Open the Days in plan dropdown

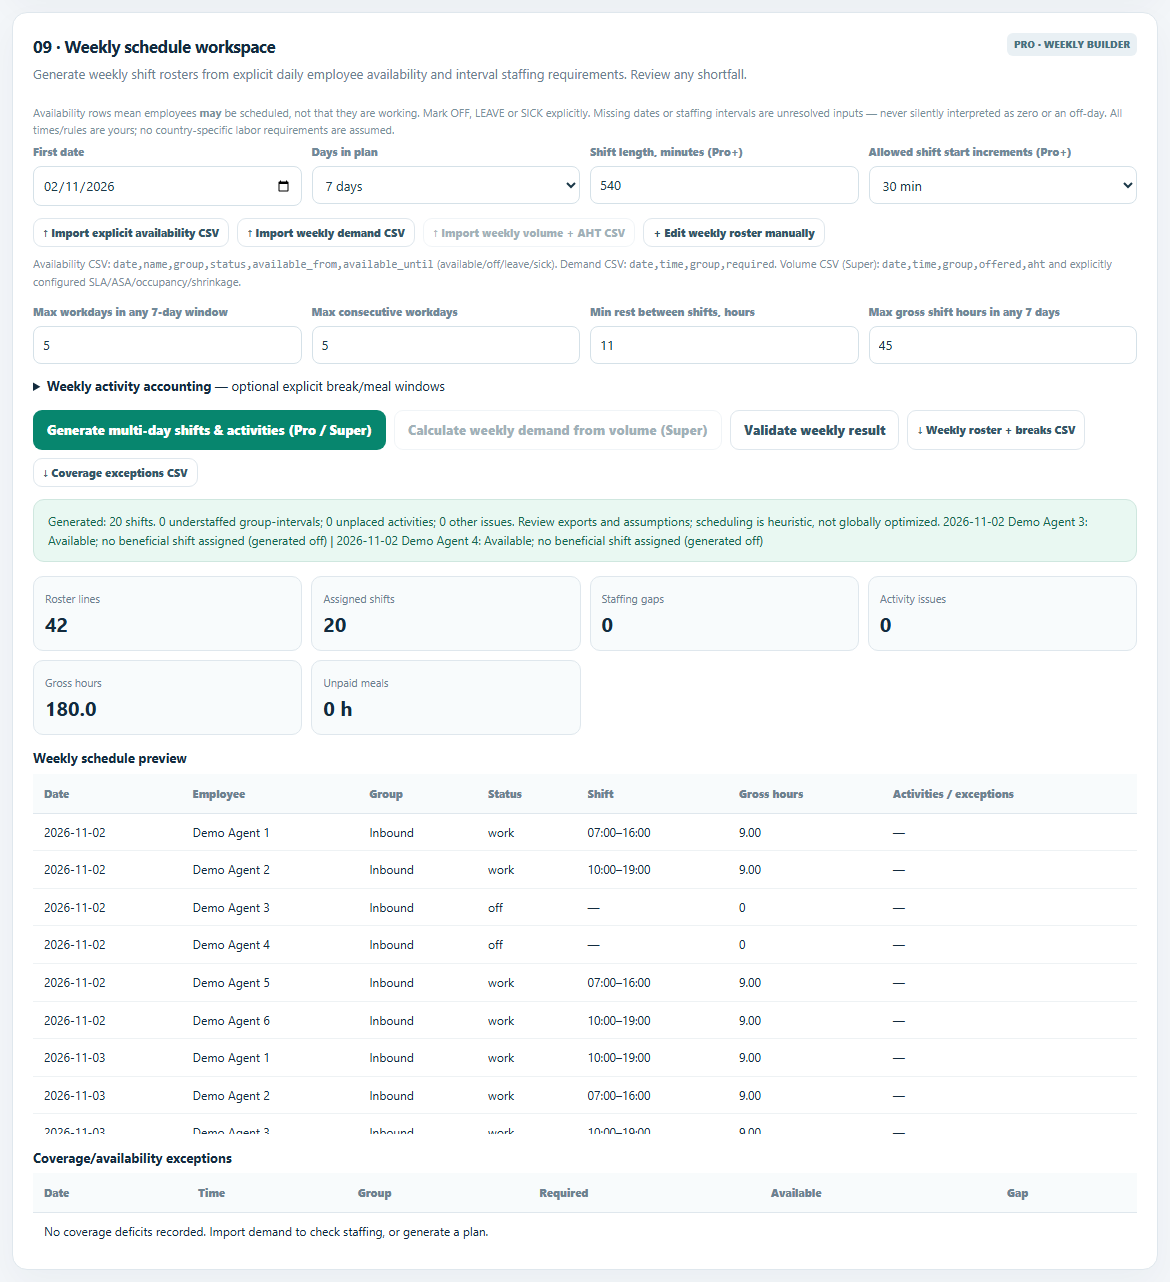445,186
